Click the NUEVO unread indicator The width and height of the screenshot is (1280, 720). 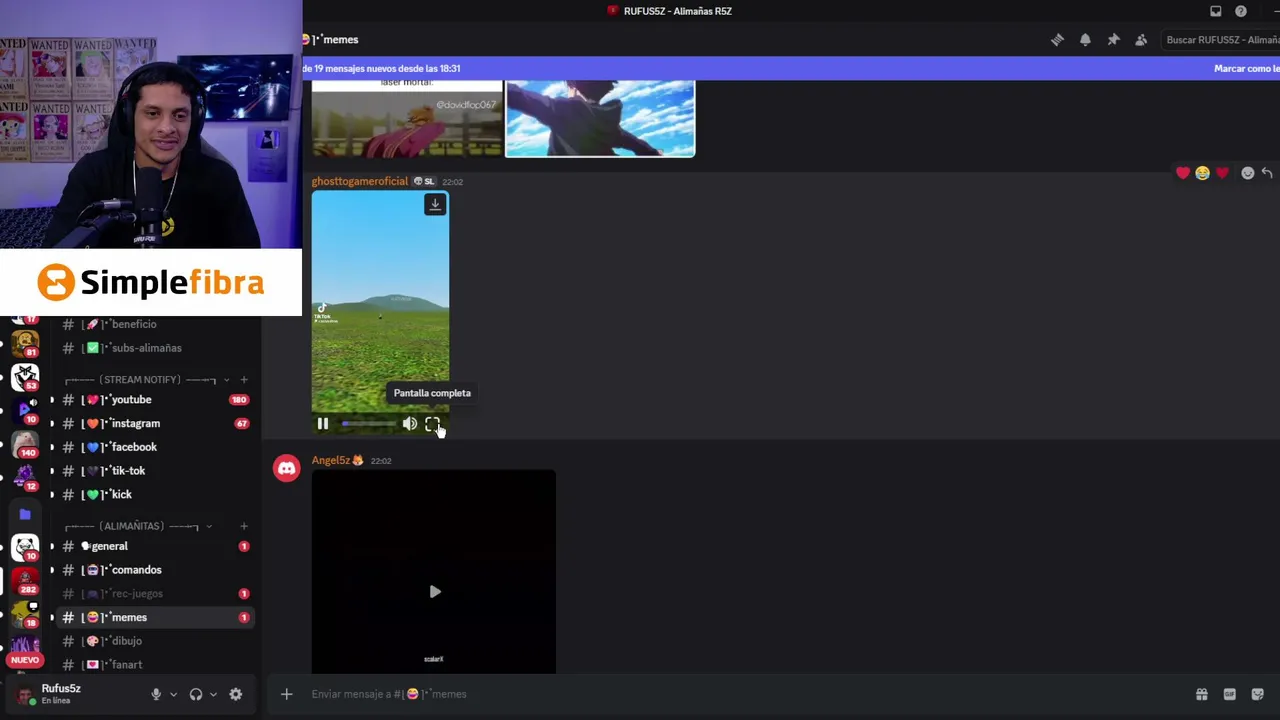[25, 660]
